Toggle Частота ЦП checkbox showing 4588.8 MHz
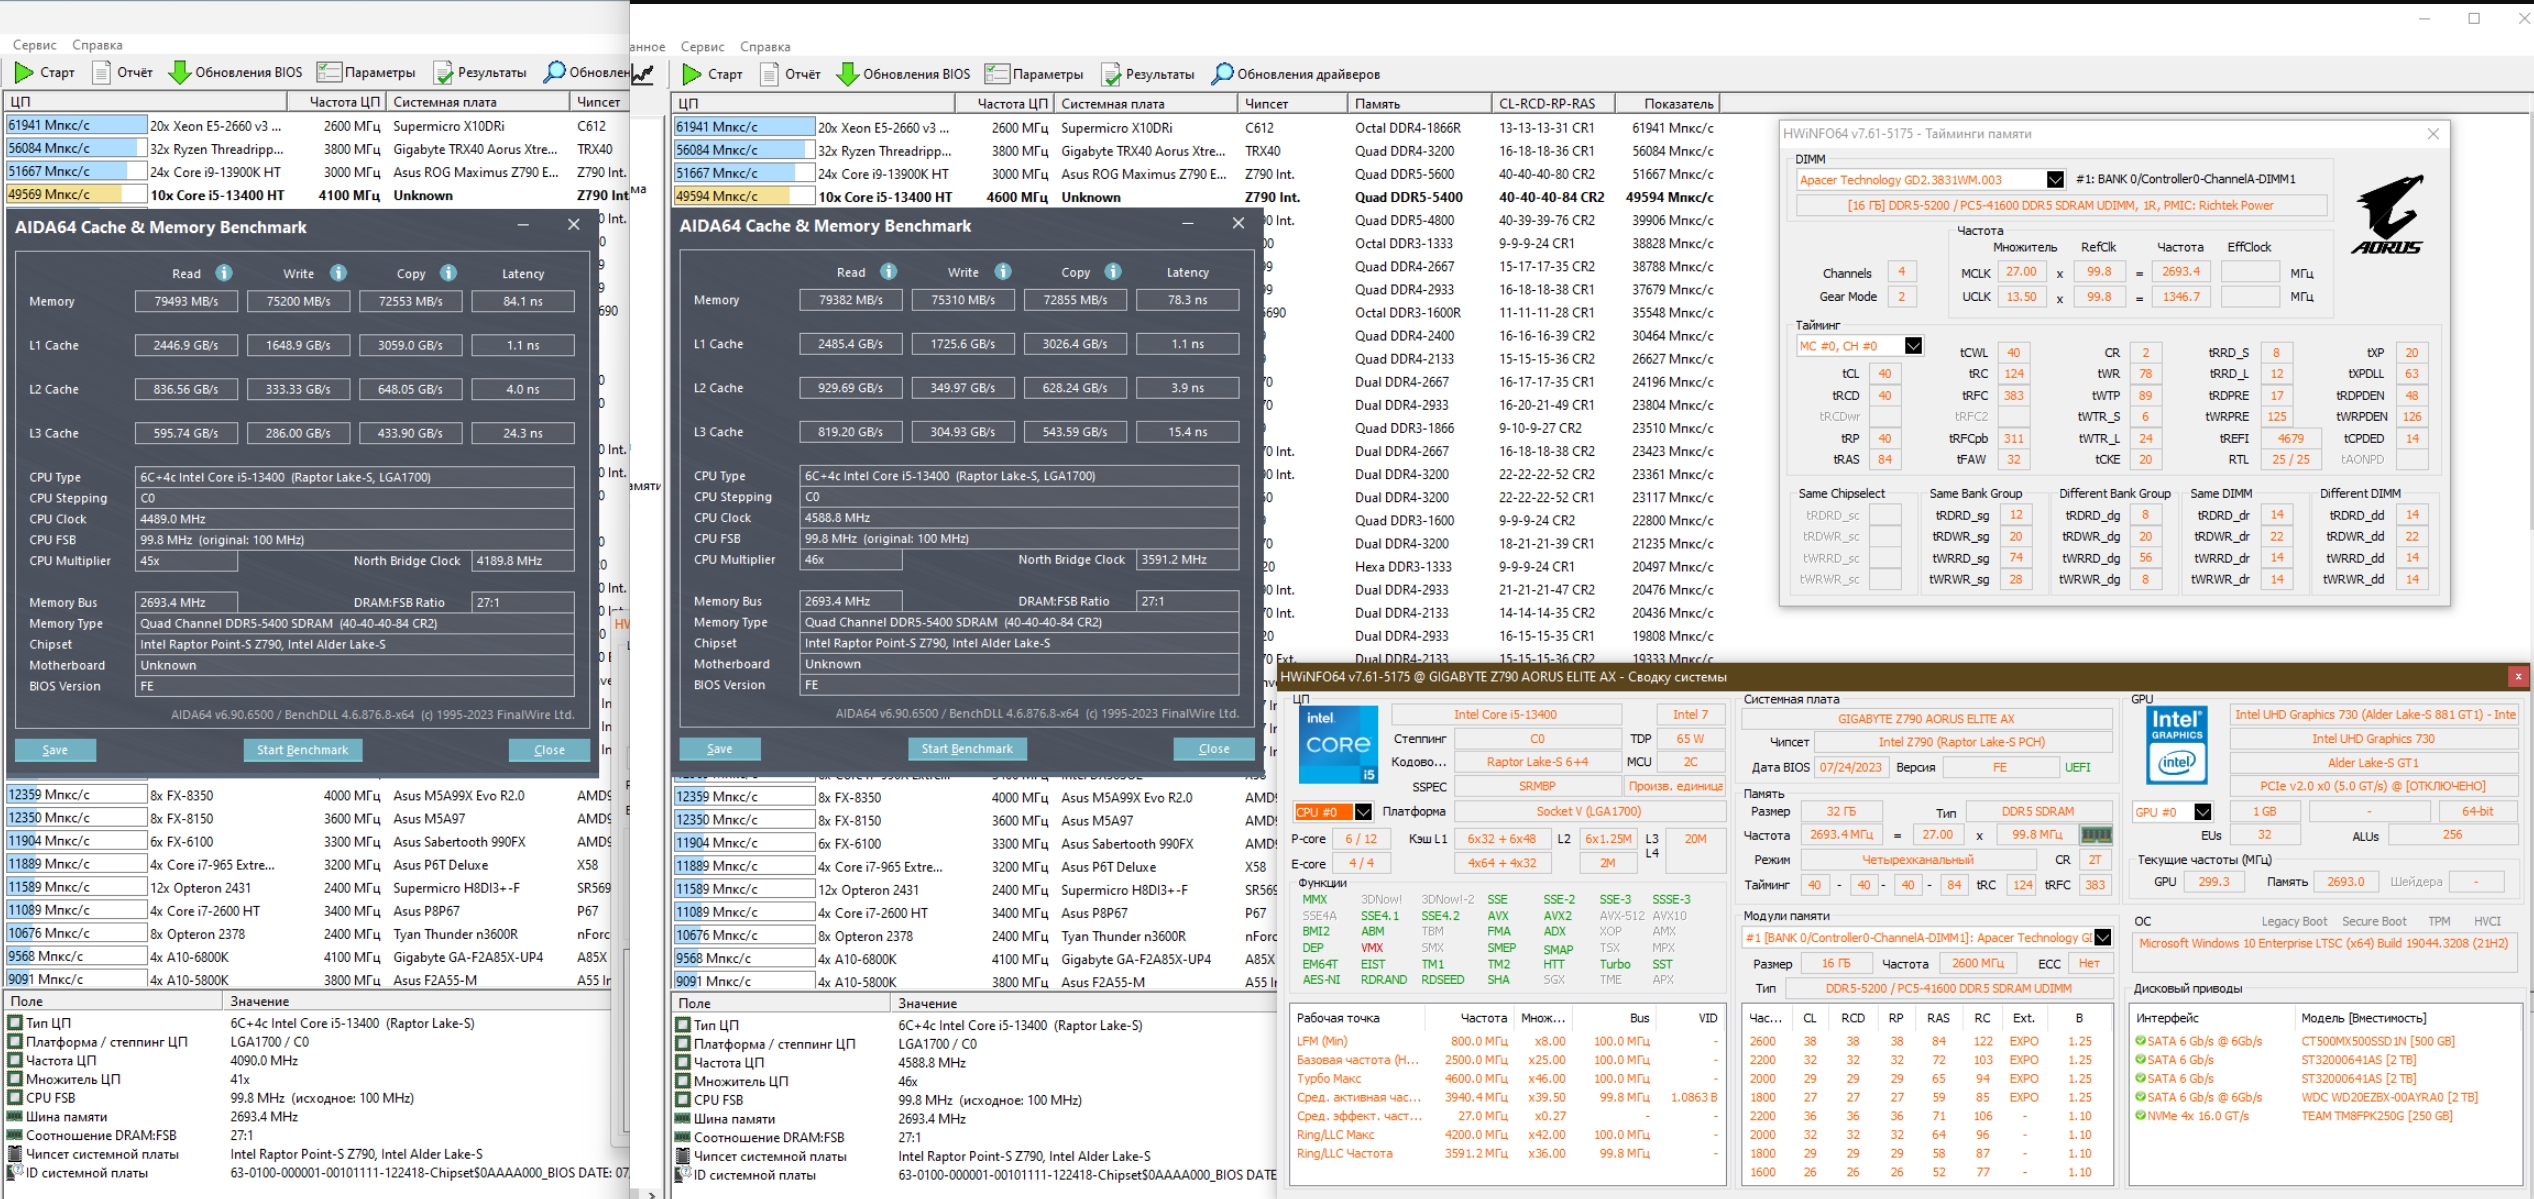The image size is (2534, 1199). point(684,1063)
